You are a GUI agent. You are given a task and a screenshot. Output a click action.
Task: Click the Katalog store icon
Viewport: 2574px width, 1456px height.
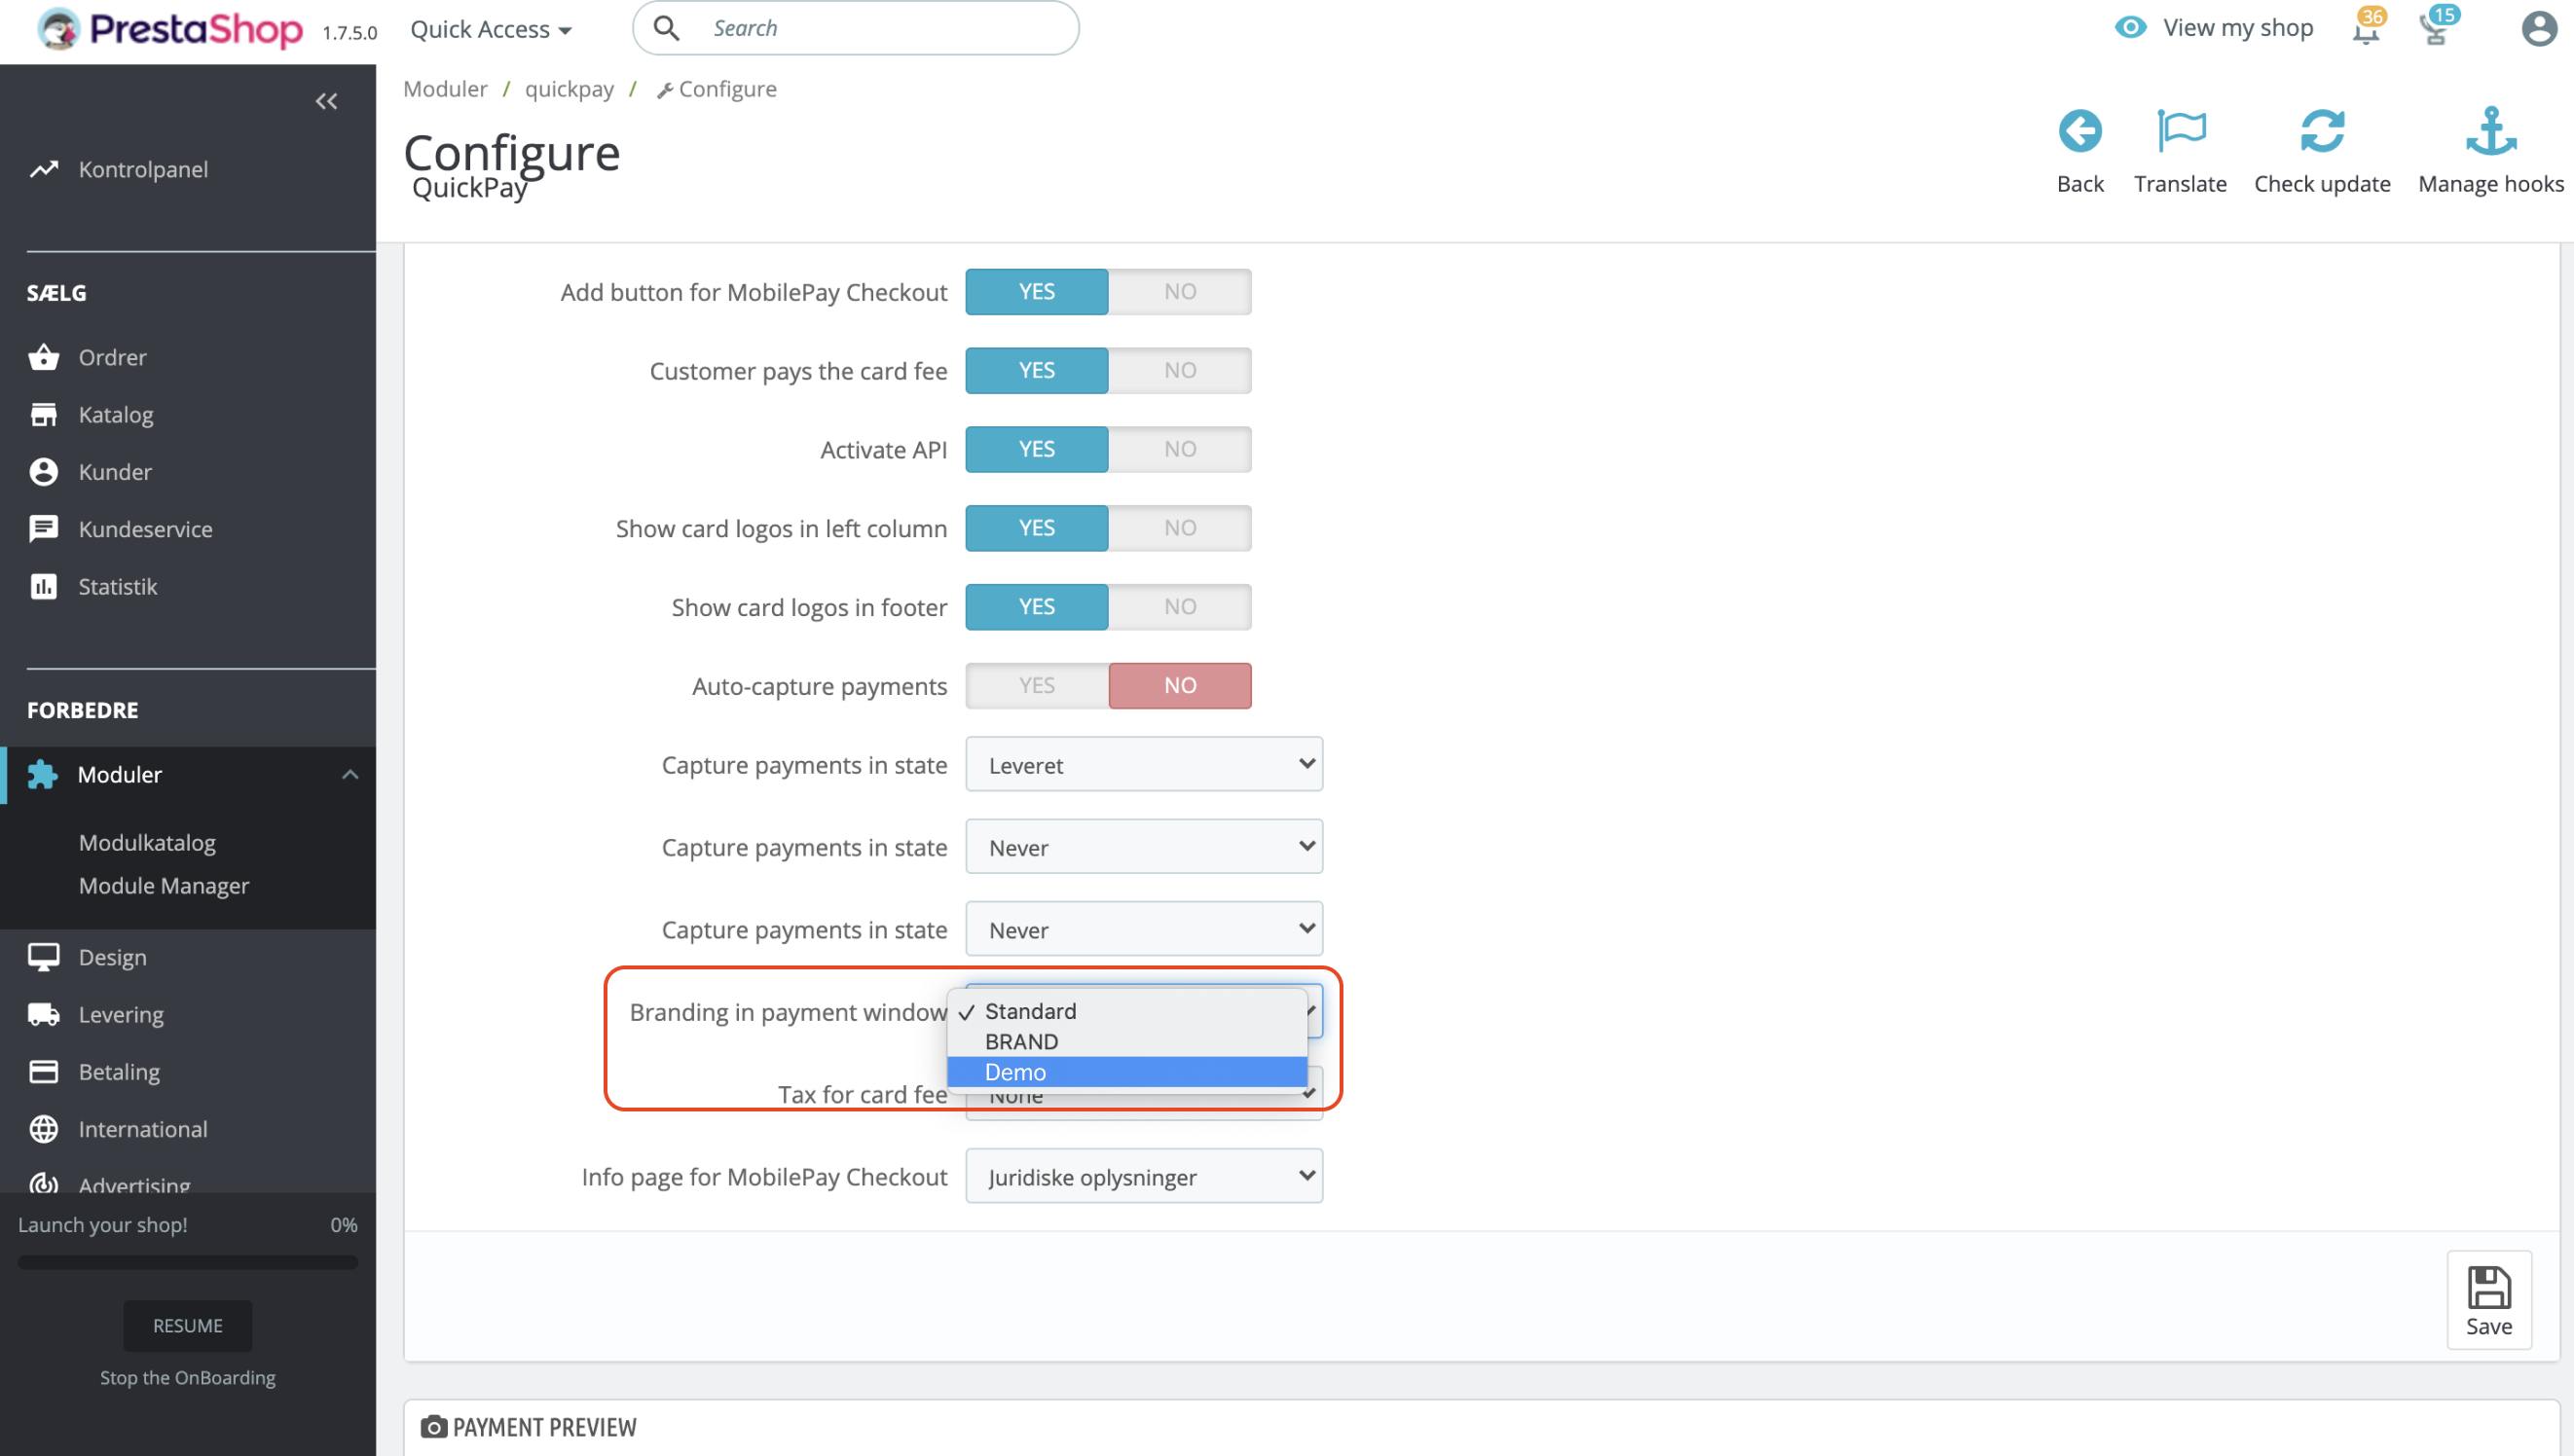point(43,414)
